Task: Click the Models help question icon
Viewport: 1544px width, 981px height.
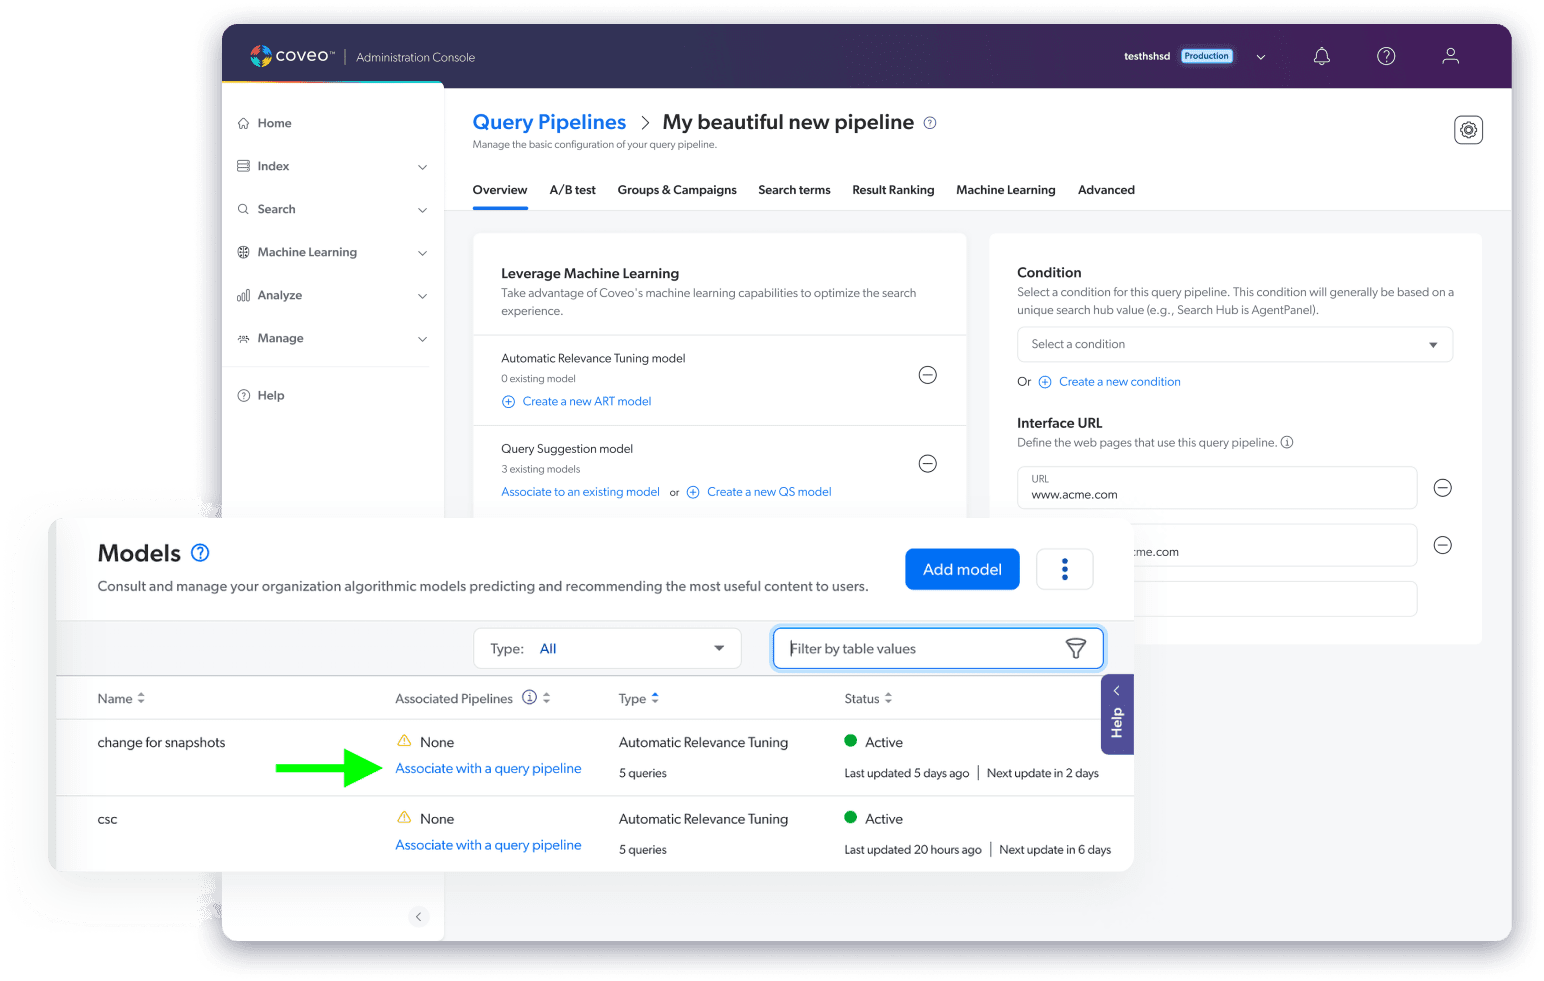Action: coord(200,553)
